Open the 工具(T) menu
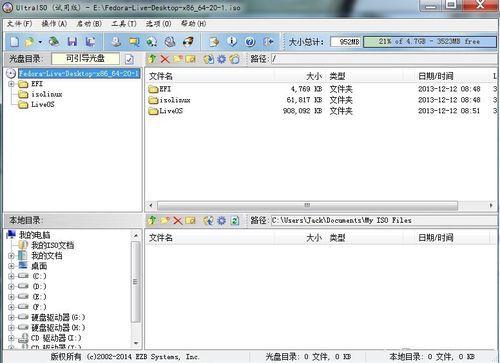This screenshot has width=500, height=363. (124, 24)
